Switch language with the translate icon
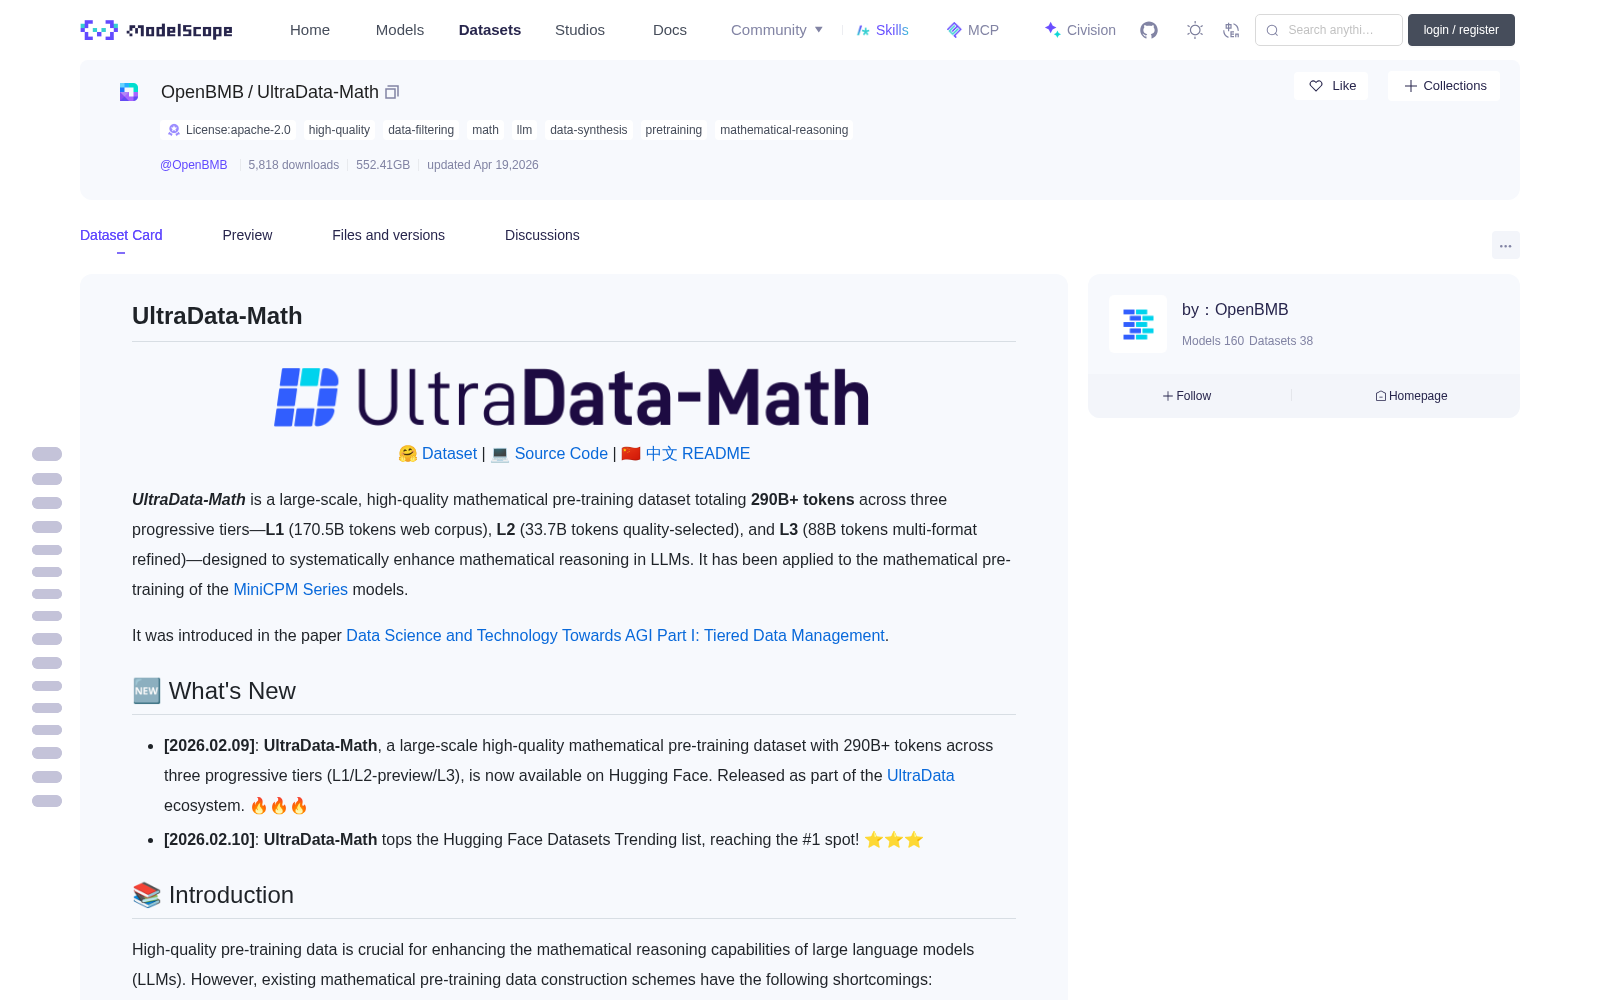This screenshot has height=1000, width=1600. tap(1232, 30)
